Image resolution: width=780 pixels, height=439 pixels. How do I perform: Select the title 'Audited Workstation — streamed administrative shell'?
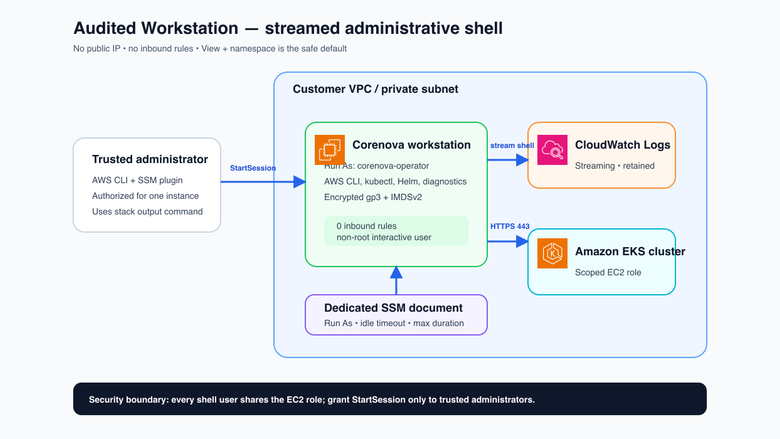tap(288, 28)
